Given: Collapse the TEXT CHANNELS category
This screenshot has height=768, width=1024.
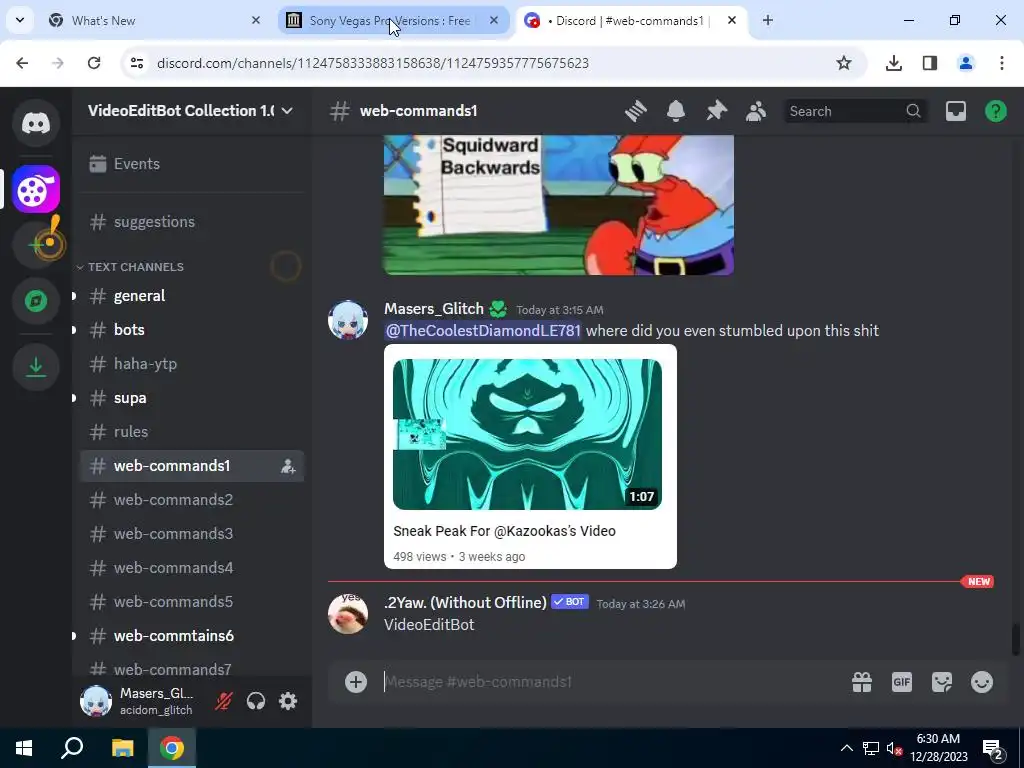Looking at the screenshot, I should [x=130, y=266].
